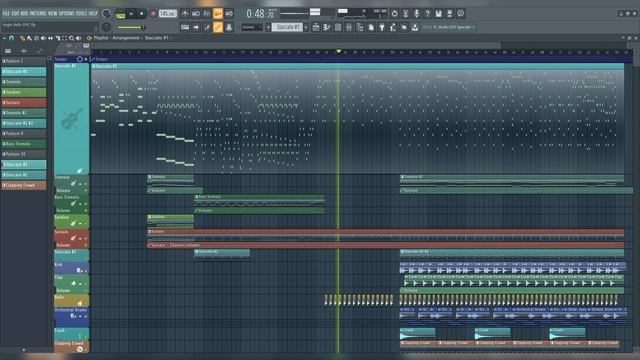Screen dimensions: 640x360
Task: Open the PATTERNS menu
Action: [39, 13]
